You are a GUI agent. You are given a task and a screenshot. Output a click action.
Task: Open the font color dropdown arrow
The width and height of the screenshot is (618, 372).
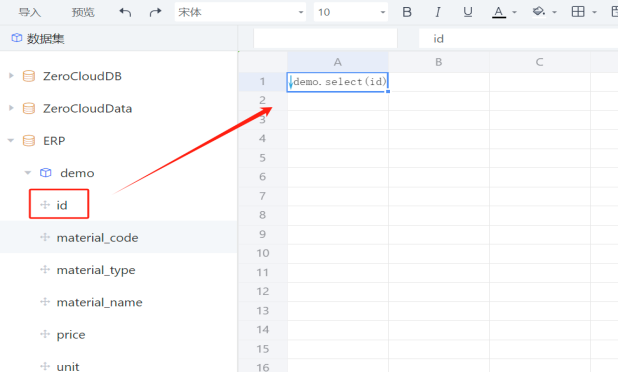pyautogui.click(x=514, y=12)
